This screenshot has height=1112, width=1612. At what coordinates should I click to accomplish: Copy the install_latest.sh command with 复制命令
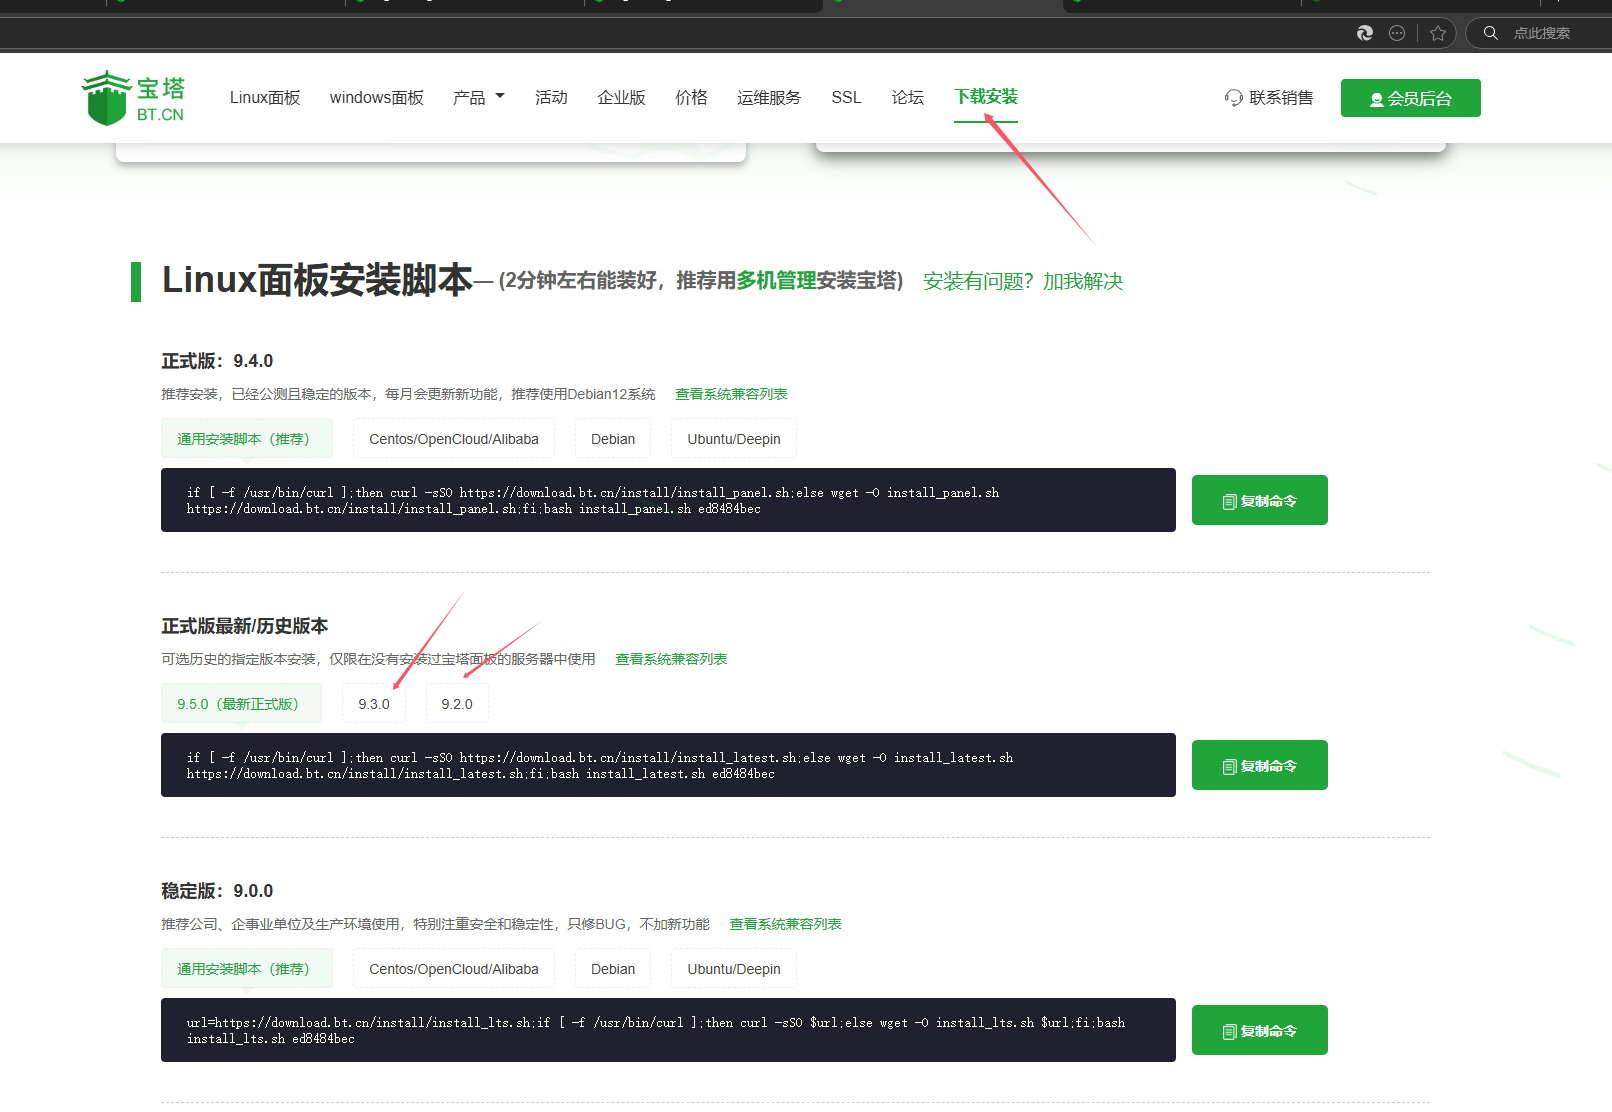point(1260,765)
